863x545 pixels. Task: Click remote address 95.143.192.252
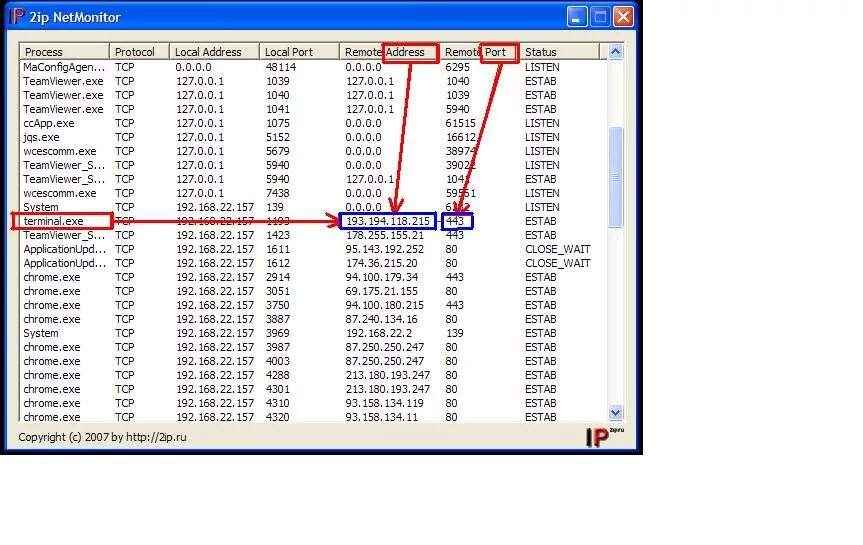[x=385, y=249]
